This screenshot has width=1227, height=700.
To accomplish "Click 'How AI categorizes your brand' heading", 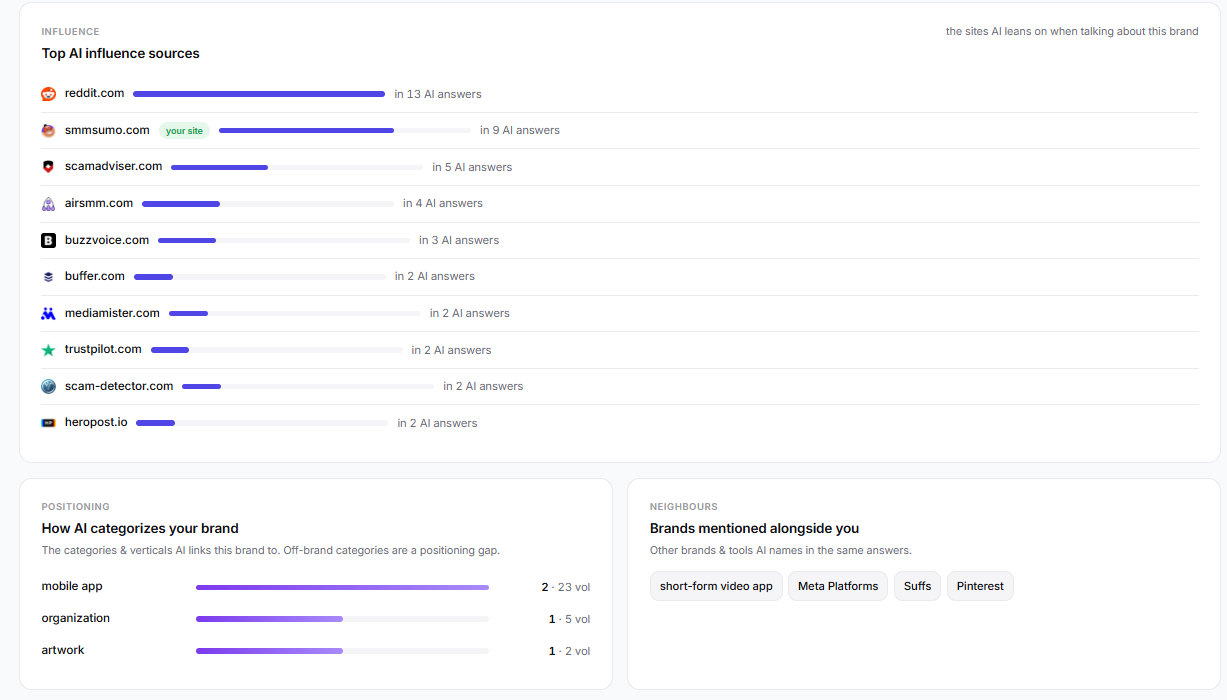I will (x=140, y=528).
